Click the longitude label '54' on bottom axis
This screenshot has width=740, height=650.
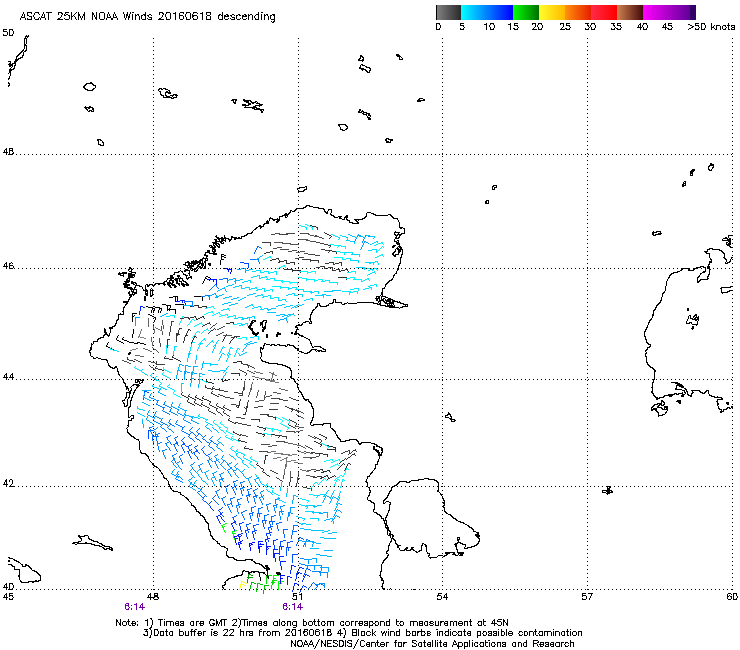click(x=442, y=597)
